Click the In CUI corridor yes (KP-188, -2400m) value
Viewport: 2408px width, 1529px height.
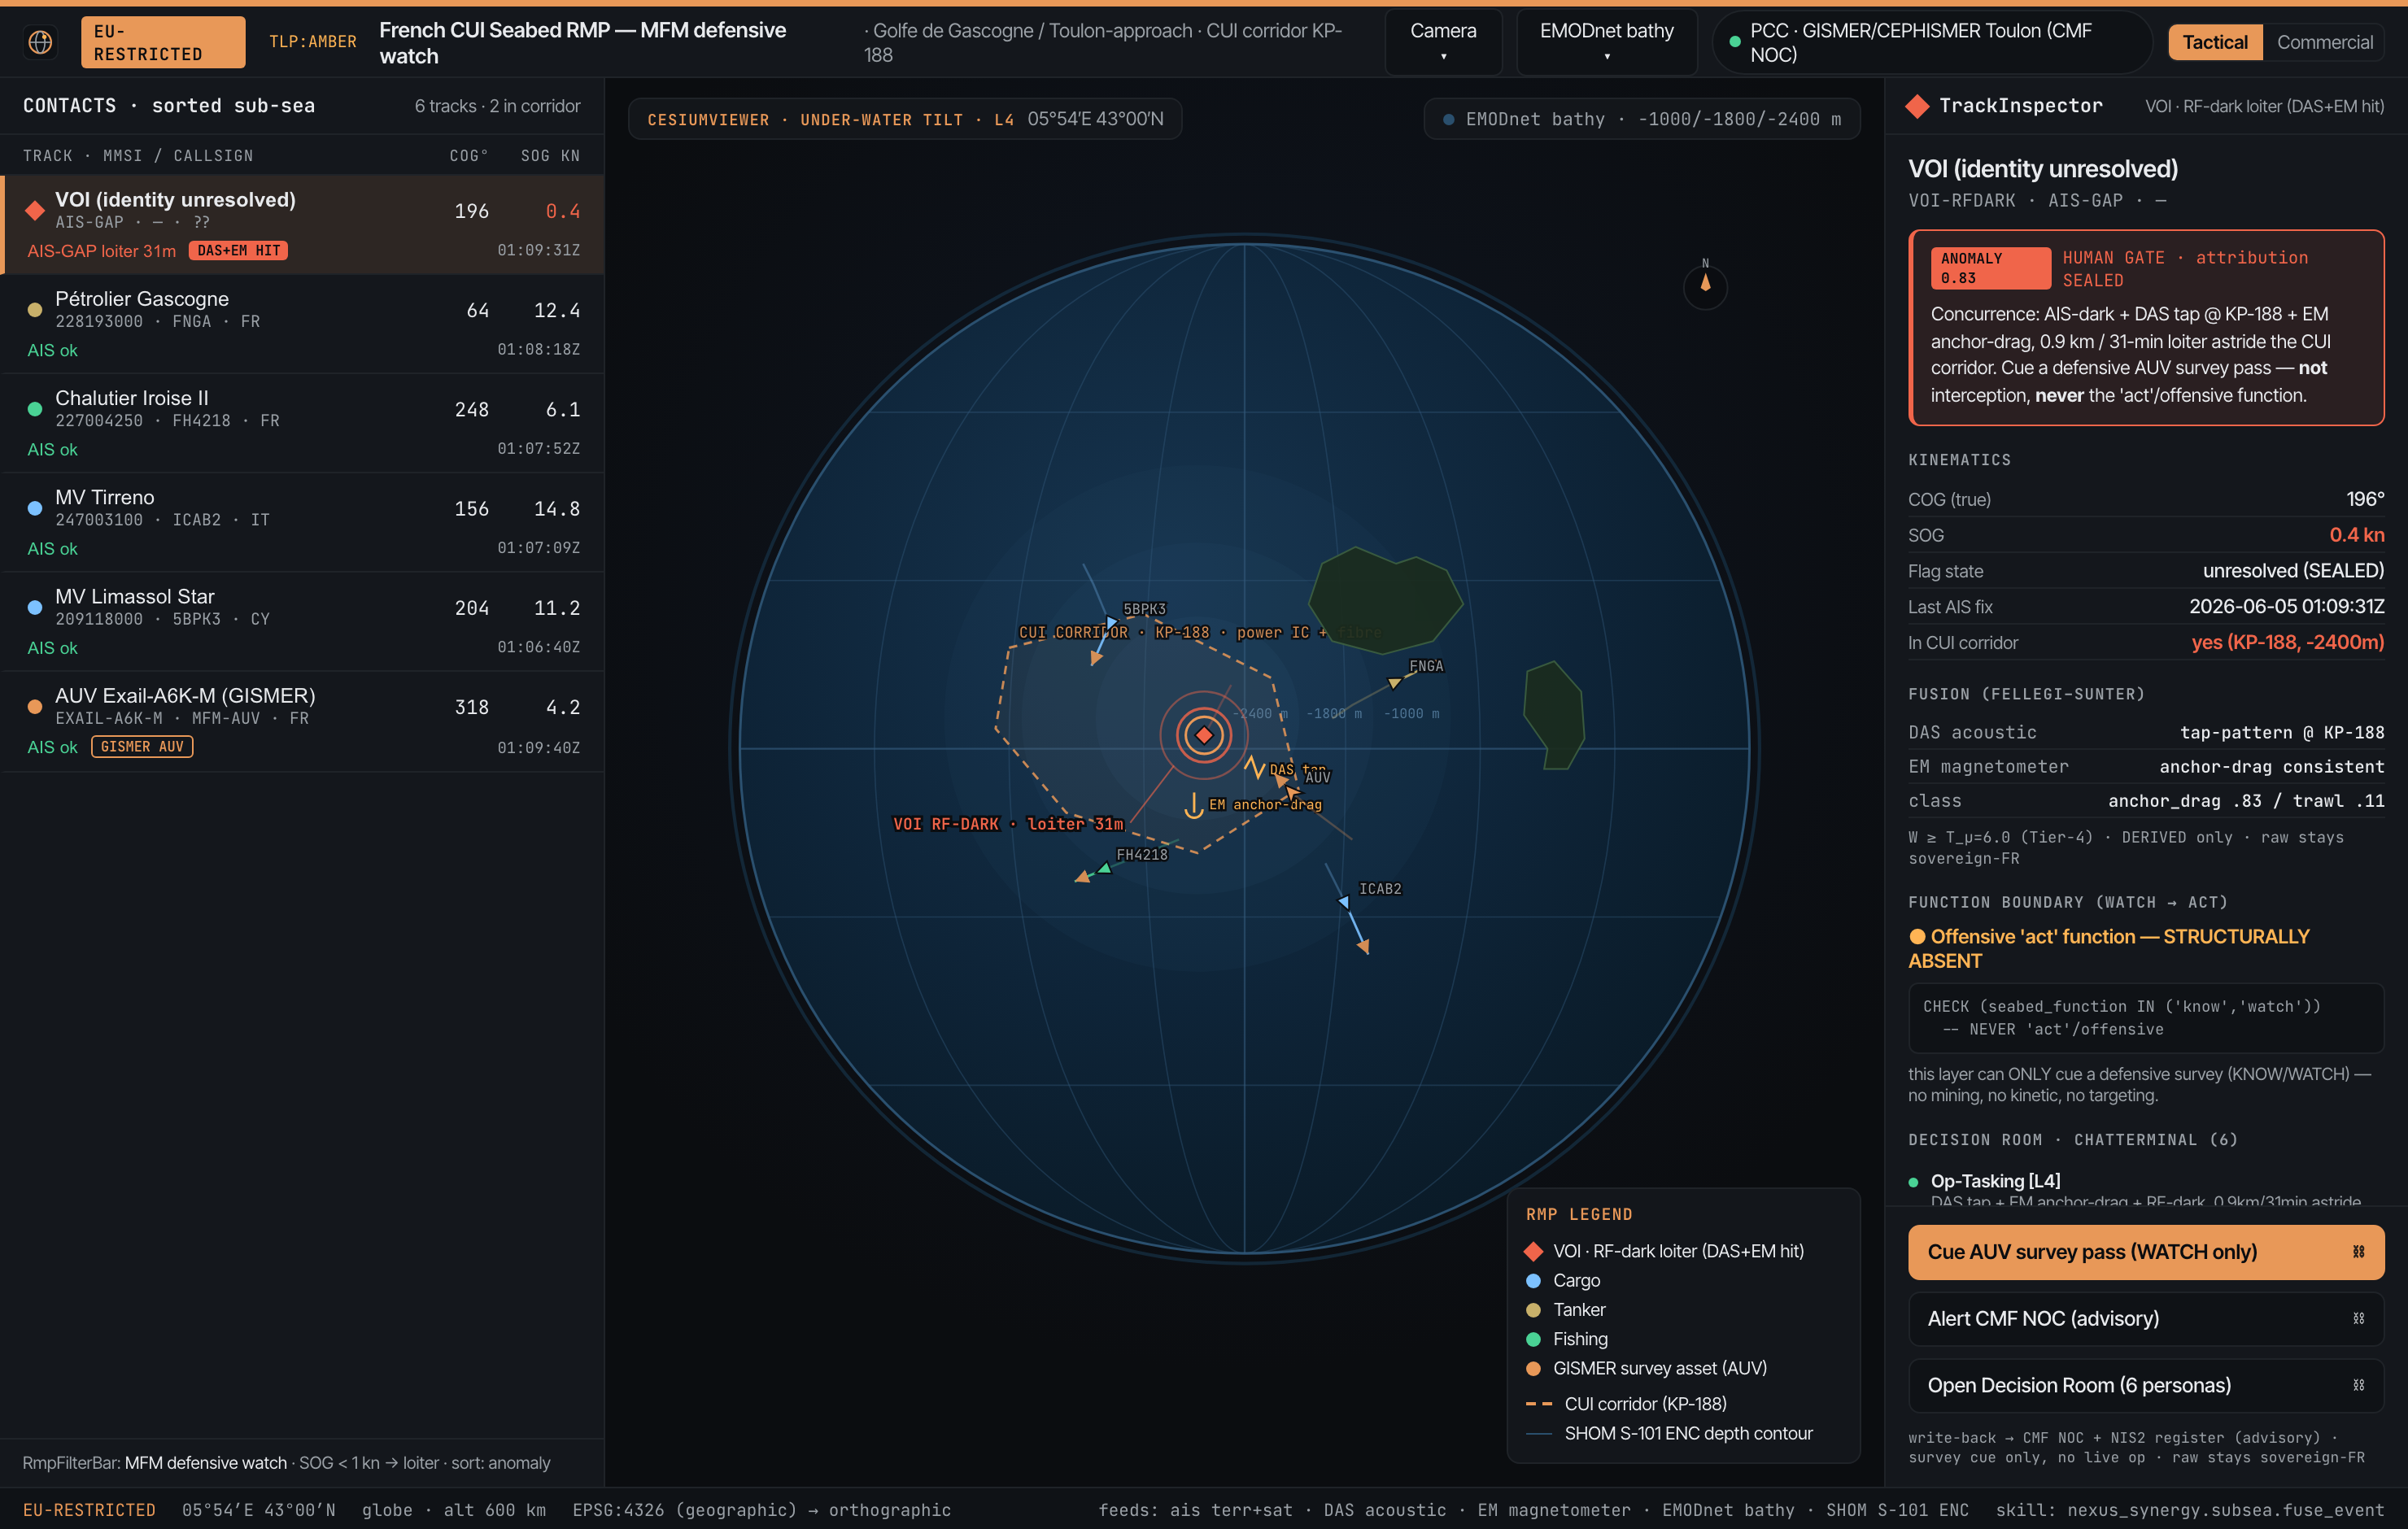pos(2287,643)
